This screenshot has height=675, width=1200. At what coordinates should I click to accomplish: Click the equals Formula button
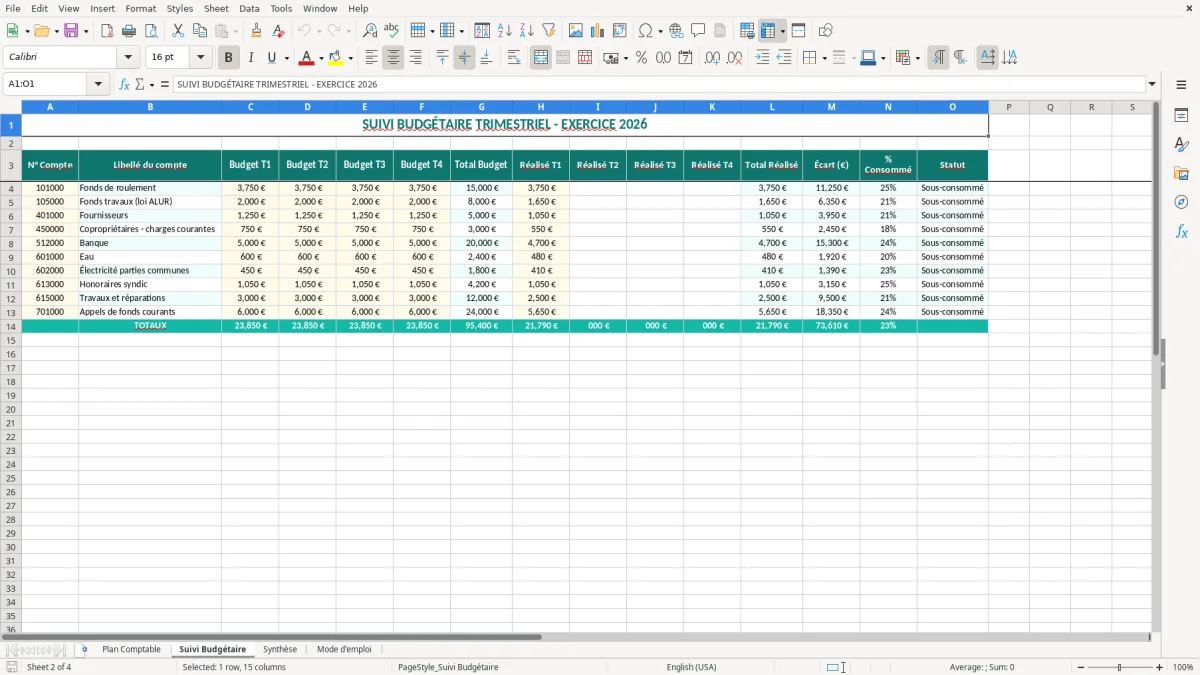165,85
